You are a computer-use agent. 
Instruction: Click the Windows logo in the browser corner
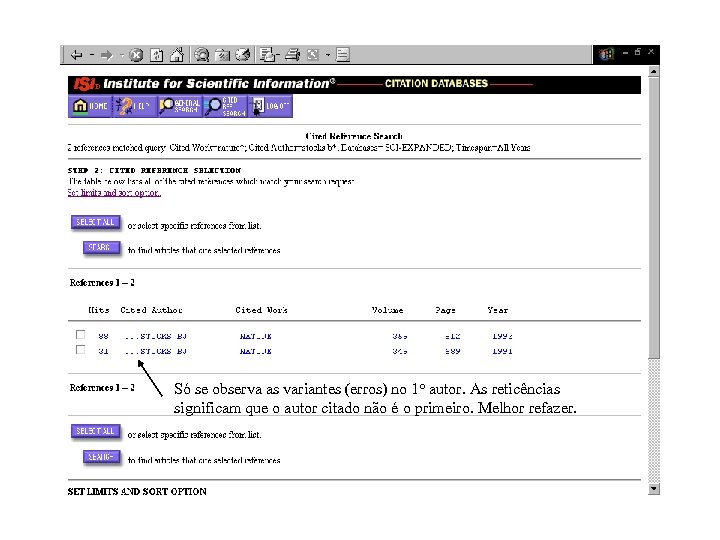point(606,55)
